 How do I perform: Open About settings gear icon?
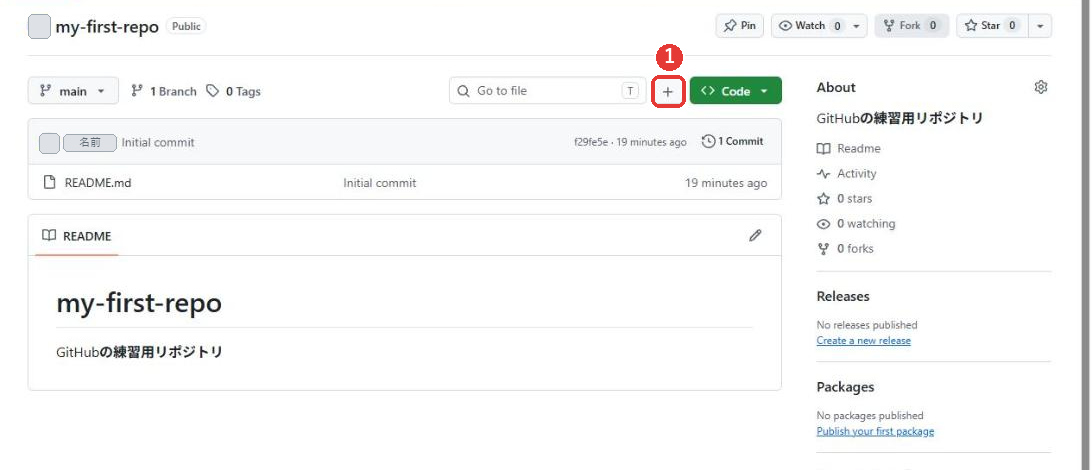tap(1040, 87)
